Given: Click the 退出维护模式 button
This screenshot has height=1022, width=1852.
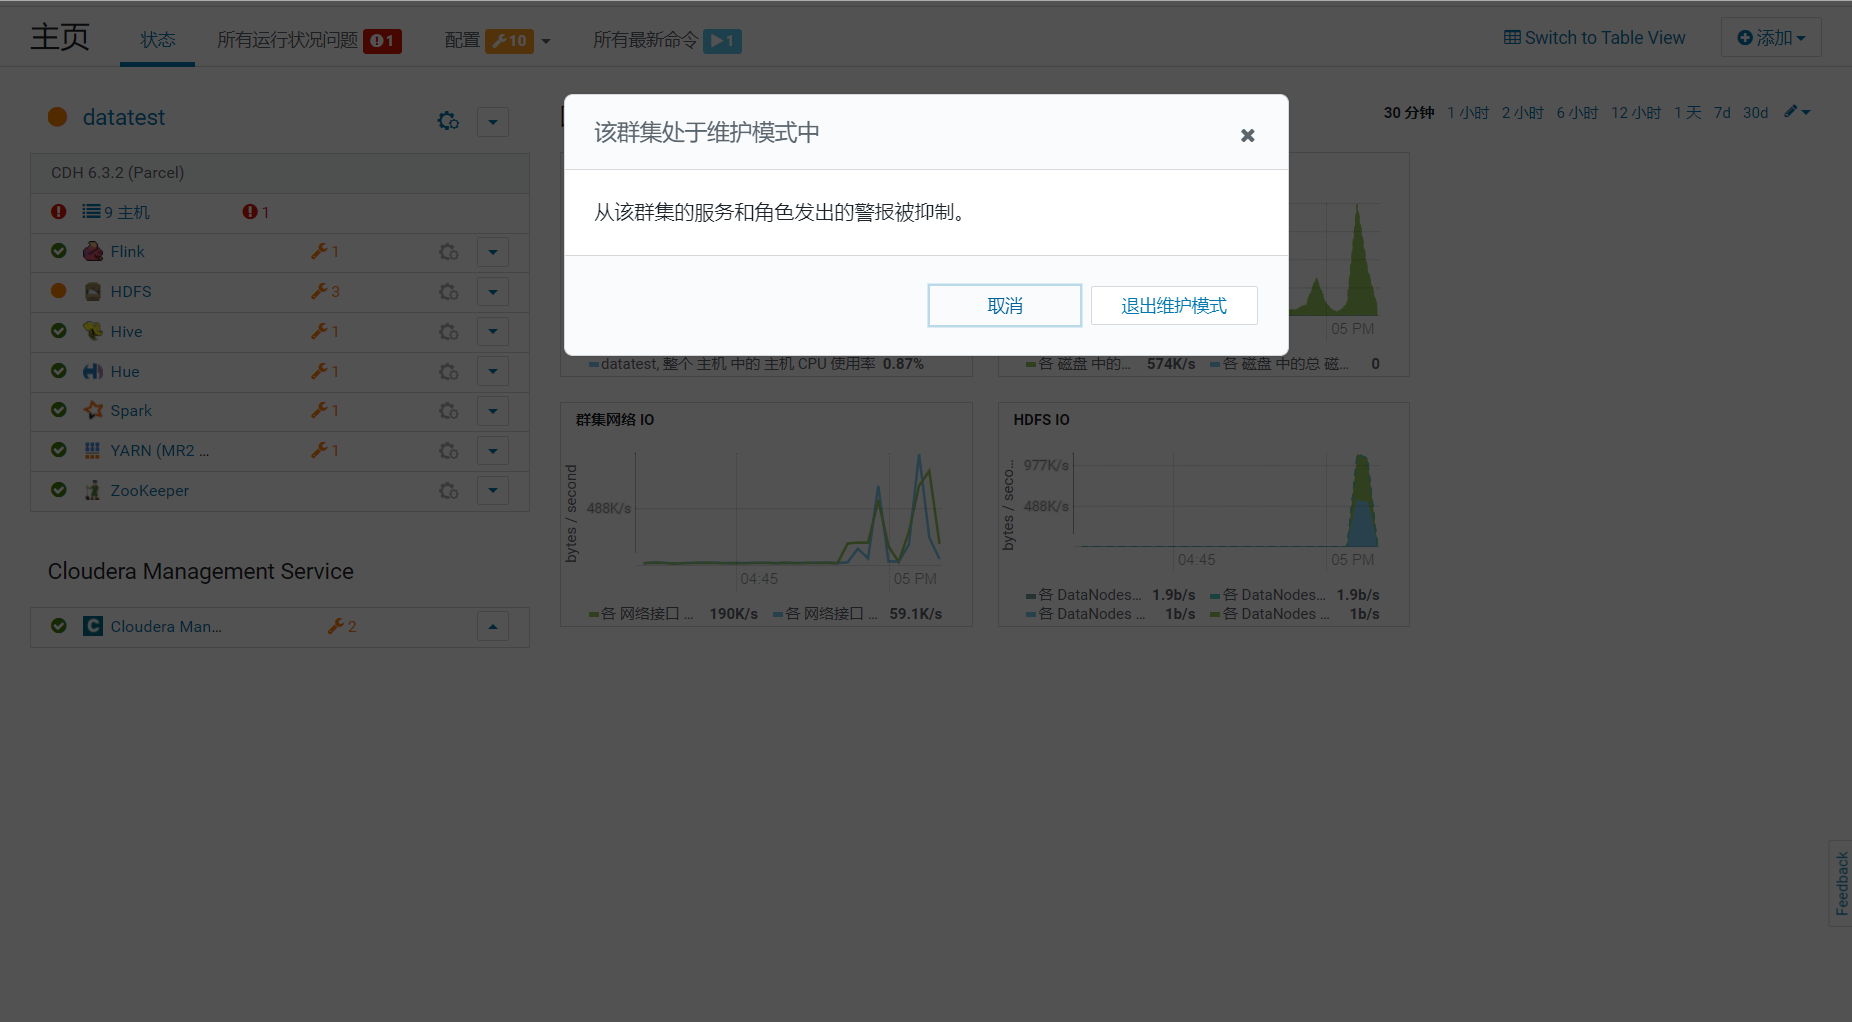Looking at the screenshot, I should tap(1174, 306).
